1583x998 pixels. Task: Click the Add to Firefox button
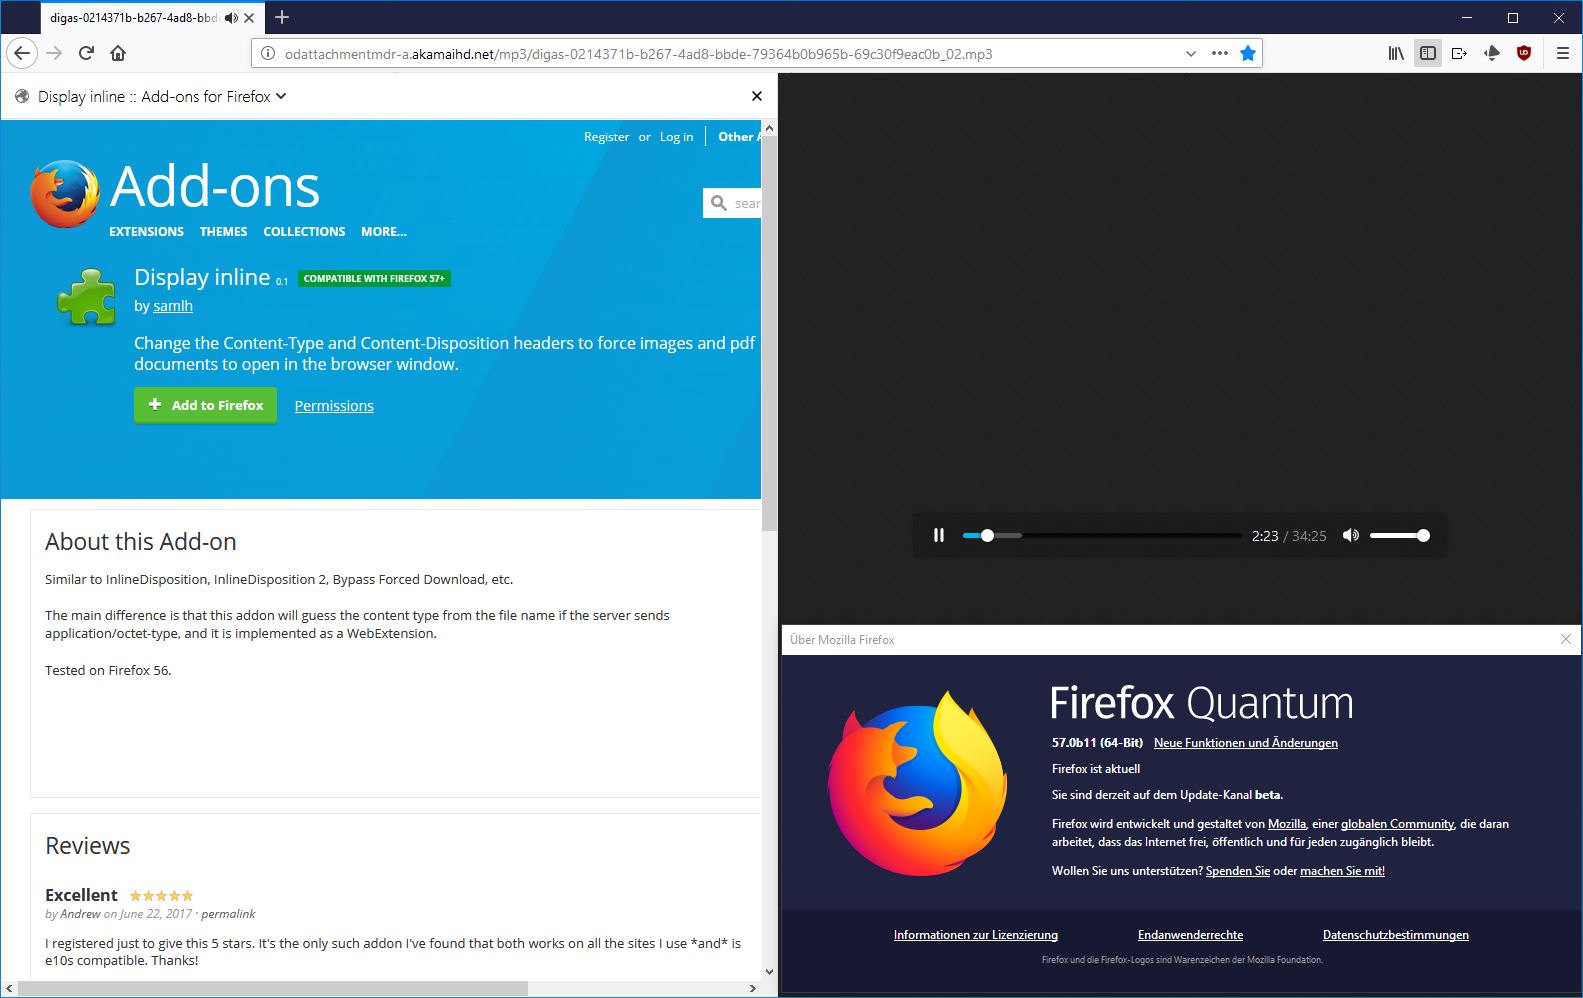[x=205, y=405]
